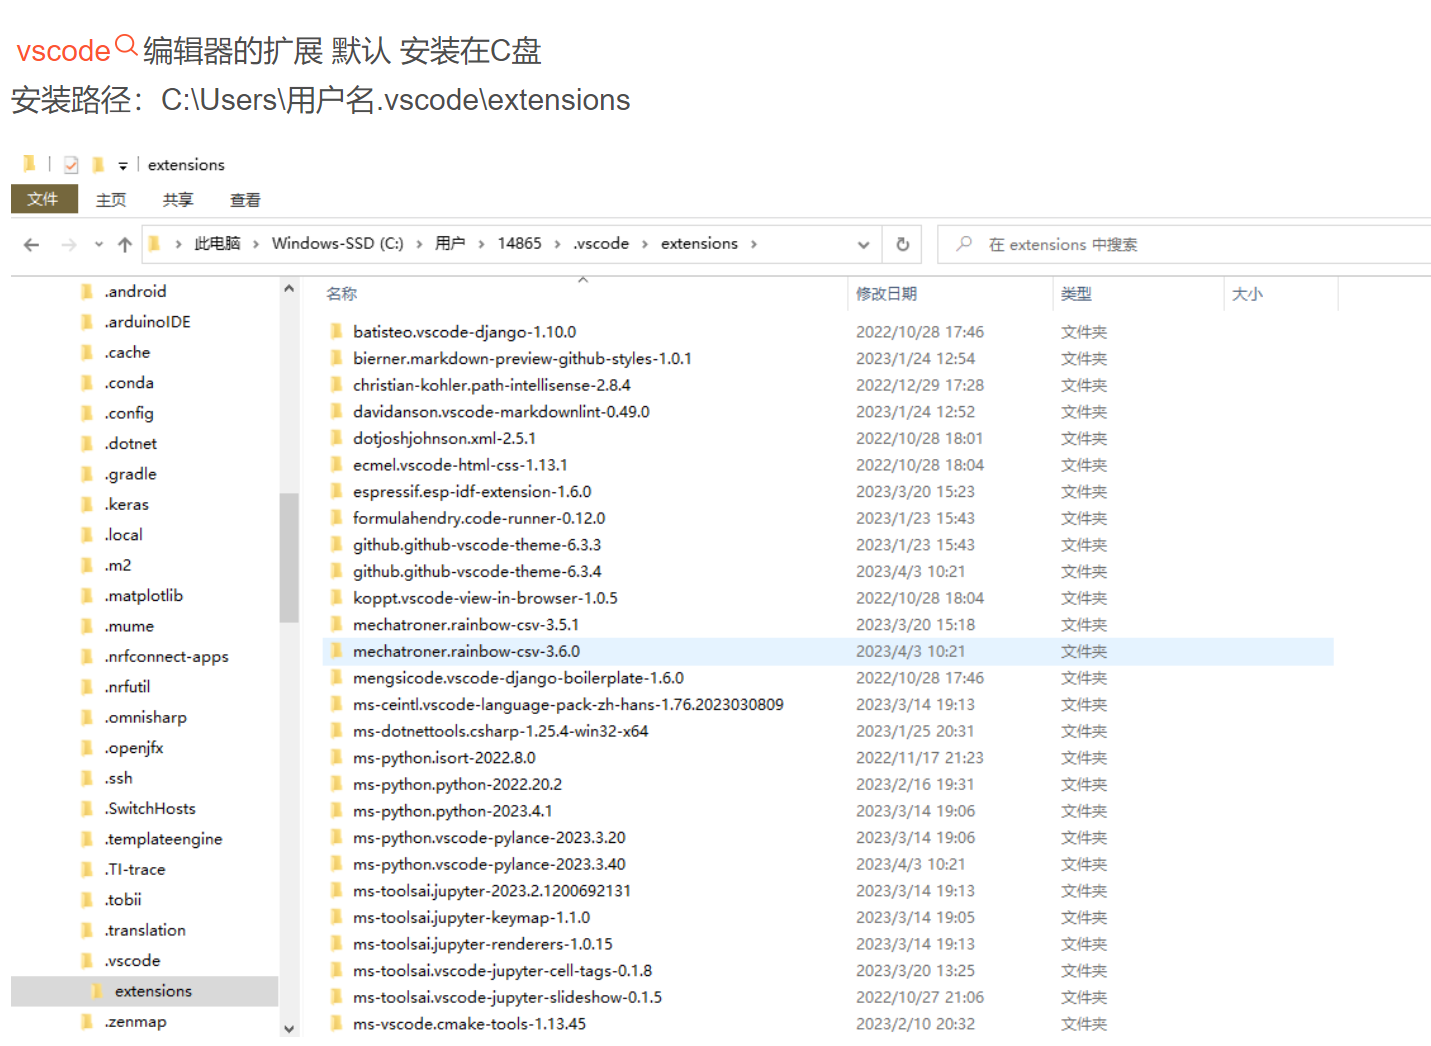The image size is (1431, 1046).
Task: Select extensions folder in navigation tree
Action: click(153, 991)
